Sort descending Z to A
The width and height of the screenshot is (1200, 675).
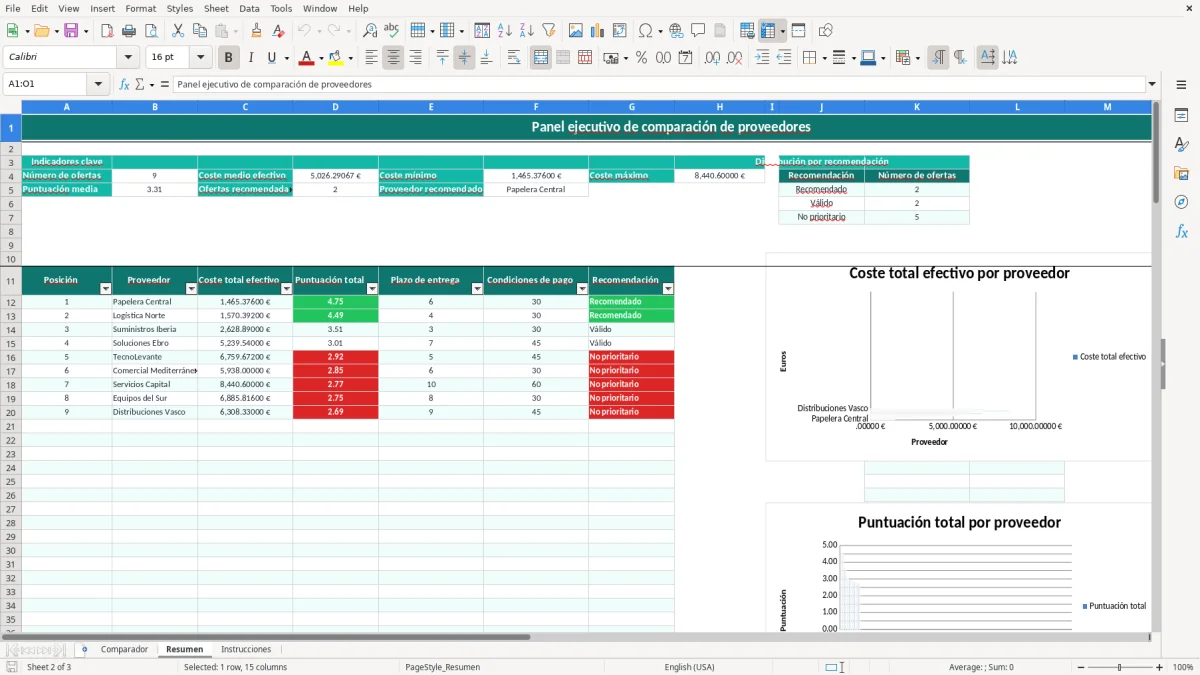526,31
